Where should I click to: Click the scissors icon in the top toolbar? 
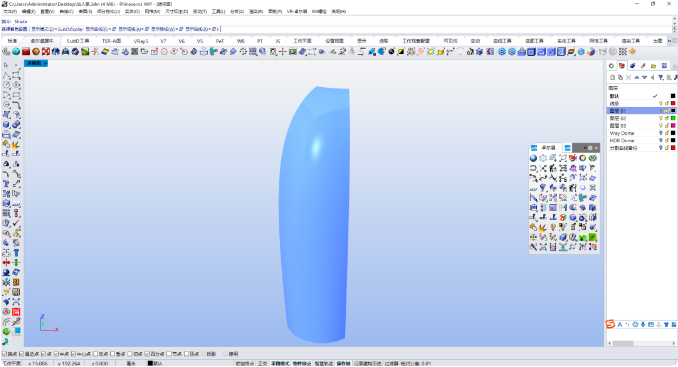click(x=95, y=51)
